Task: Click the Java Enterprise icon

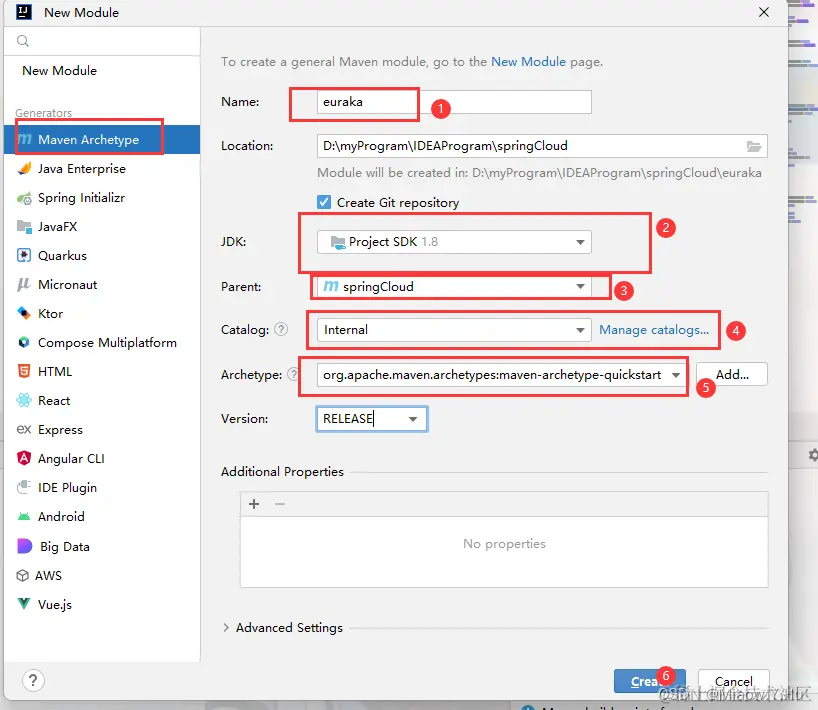Action: [24, 169]
